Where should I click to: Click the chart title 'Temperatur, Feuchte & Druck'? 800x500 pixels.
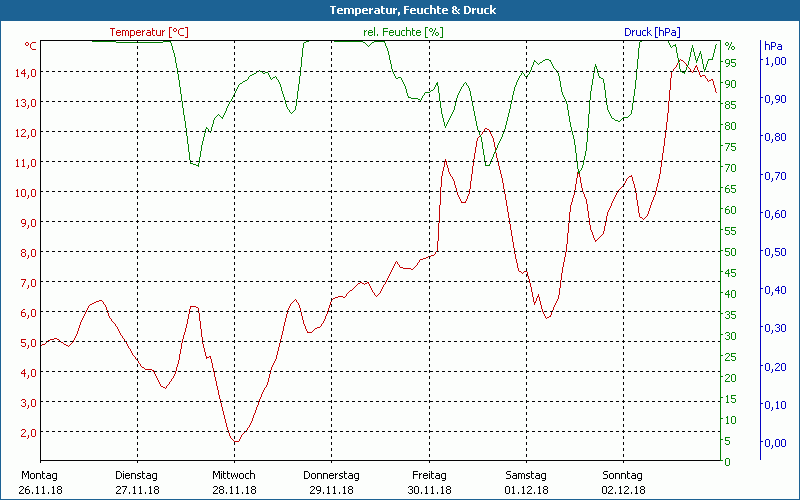click(x=399, y=10)
